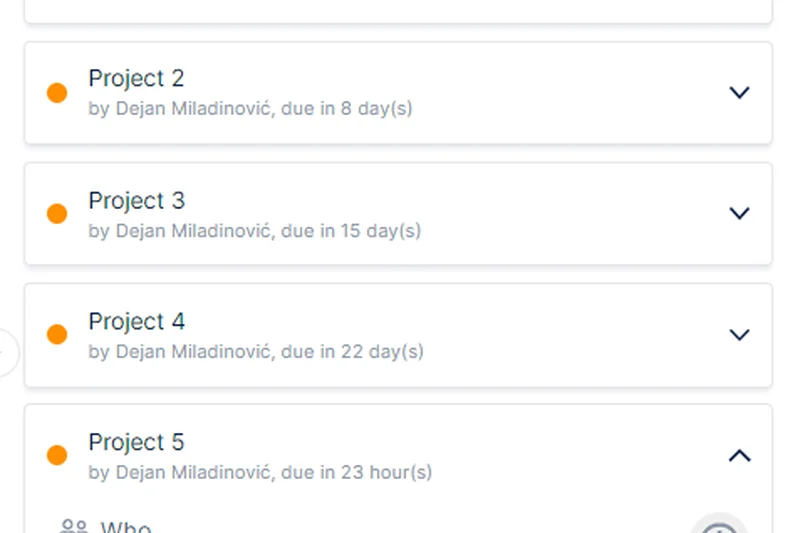Click the Who label in Project 5

[126, 527]
